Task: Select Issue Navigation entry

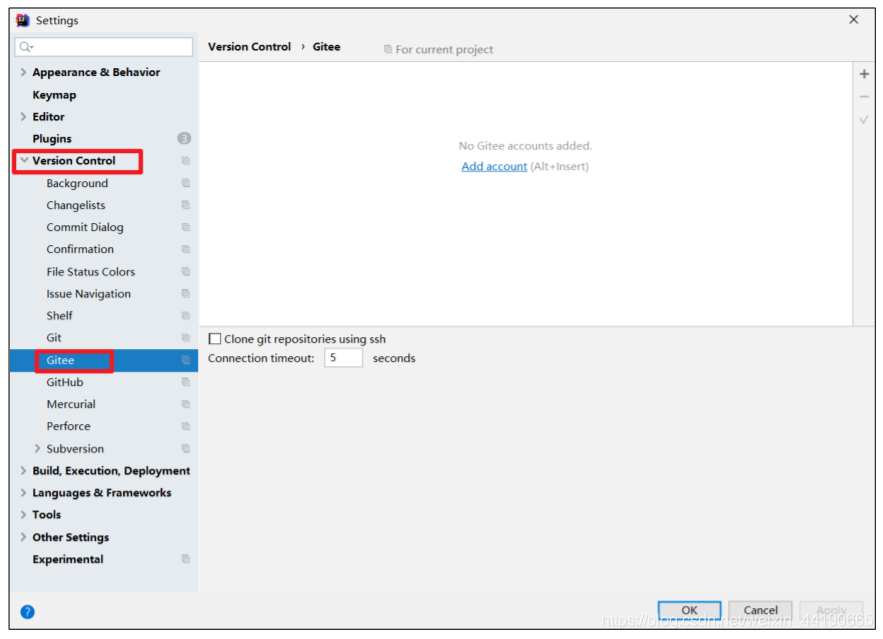Action: pos(88,294)
